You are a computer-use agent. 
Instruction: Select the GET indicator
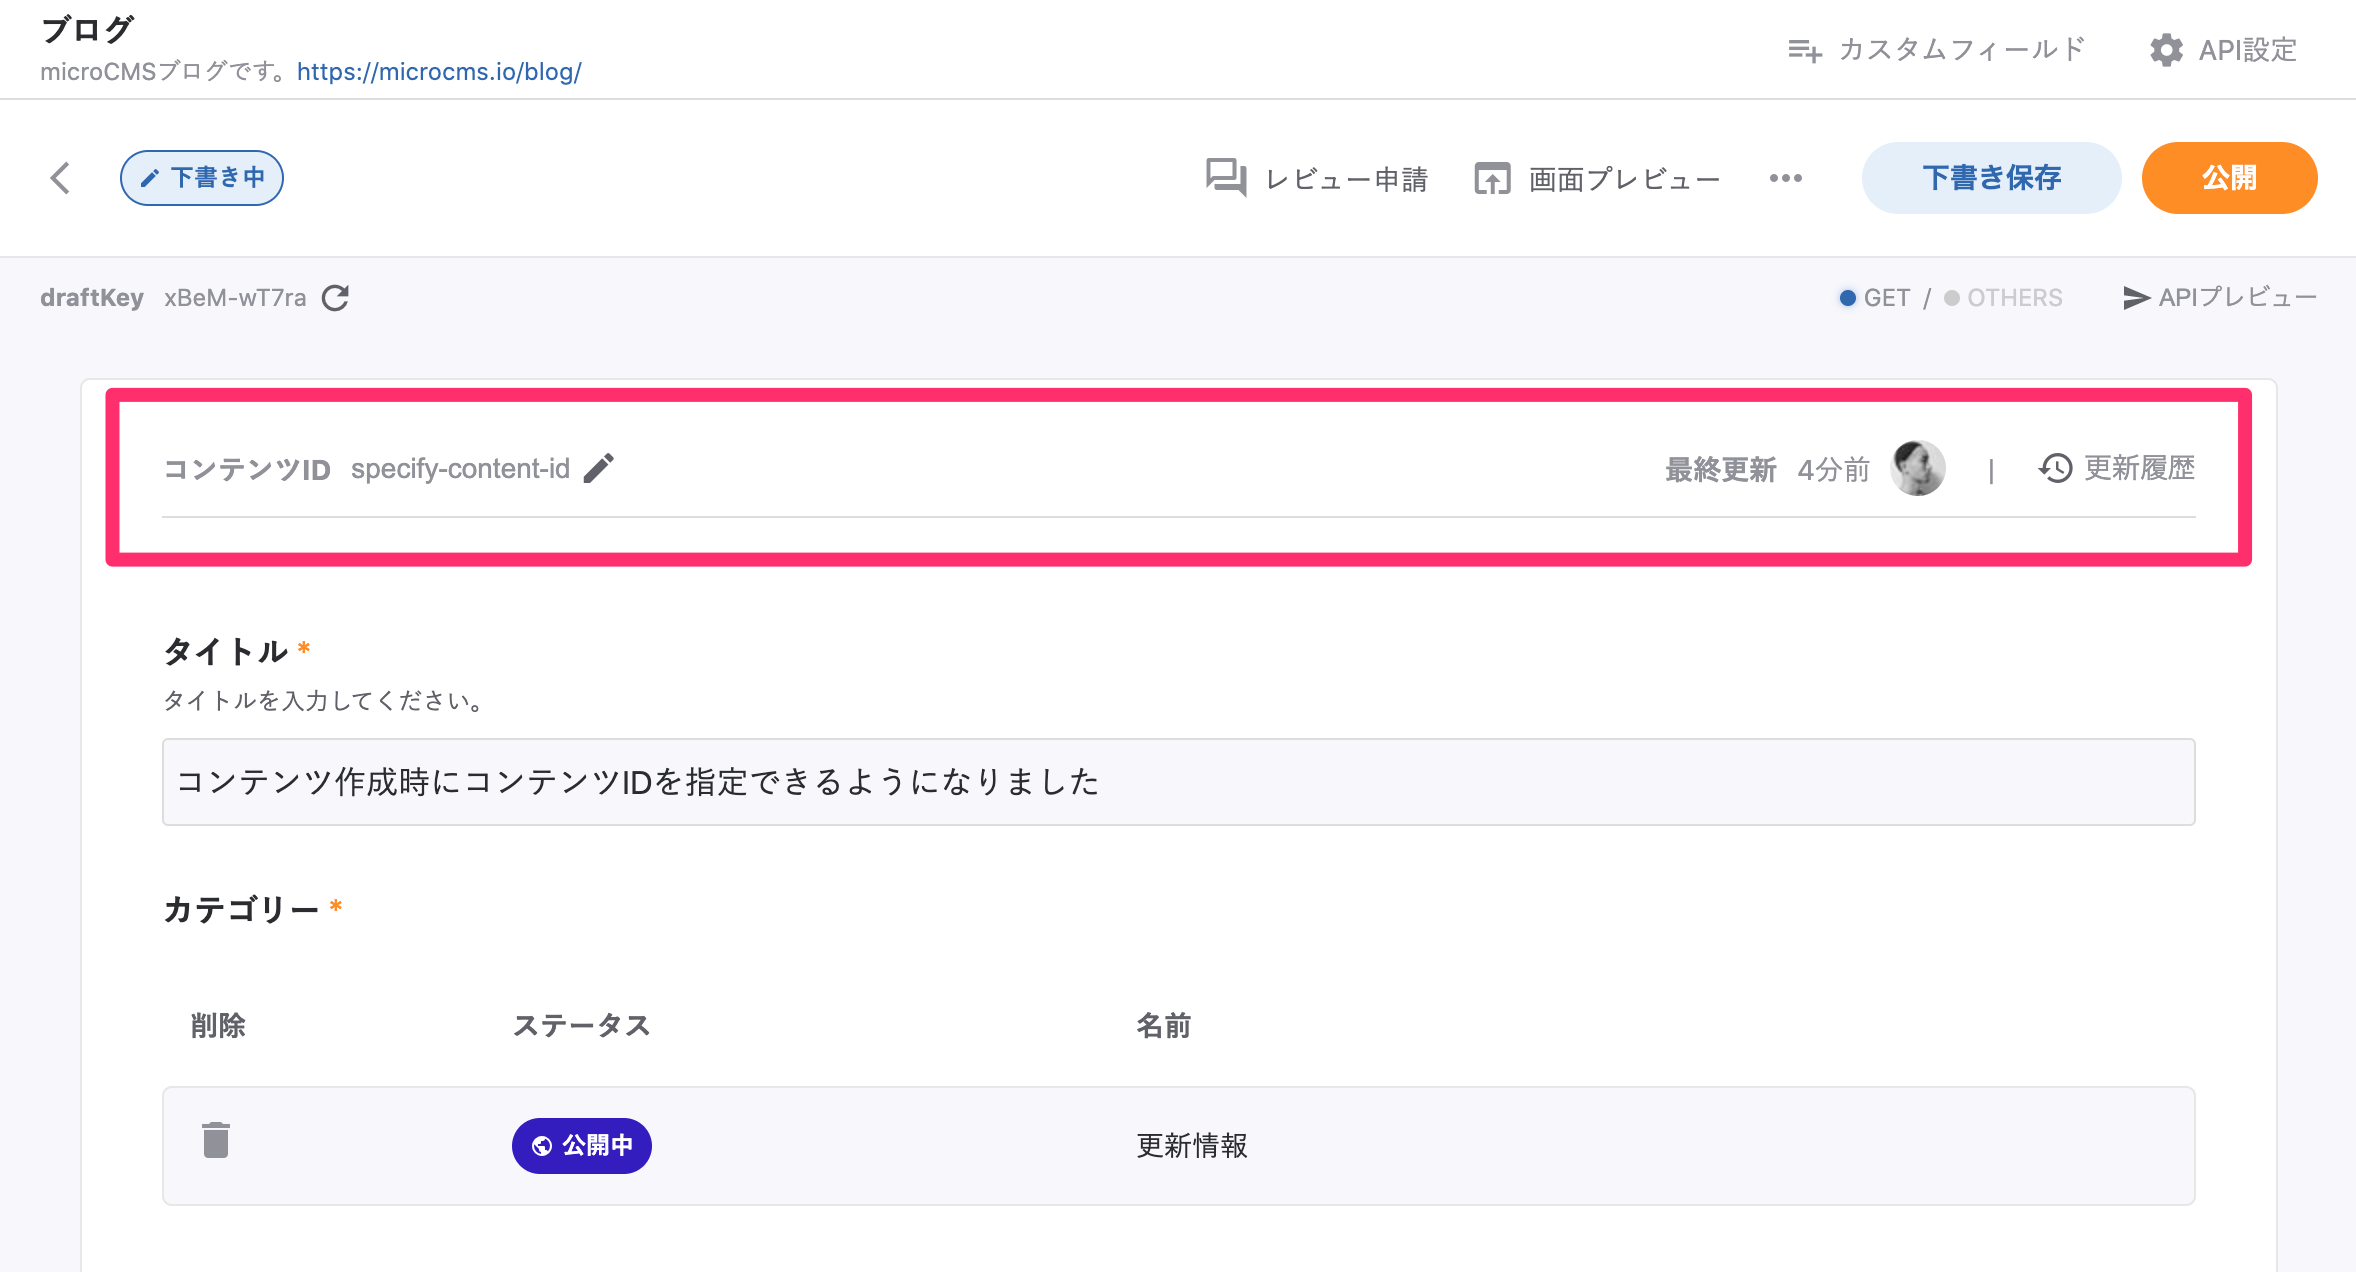click(1874, 298)
